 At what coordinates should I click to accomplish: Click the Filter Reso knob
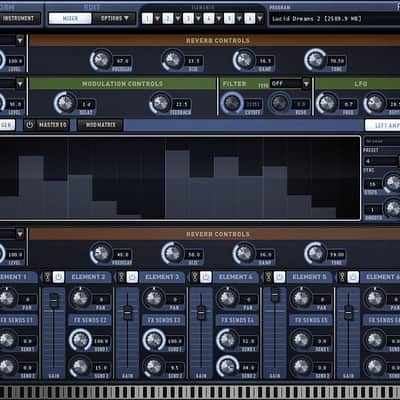[279, 103]
